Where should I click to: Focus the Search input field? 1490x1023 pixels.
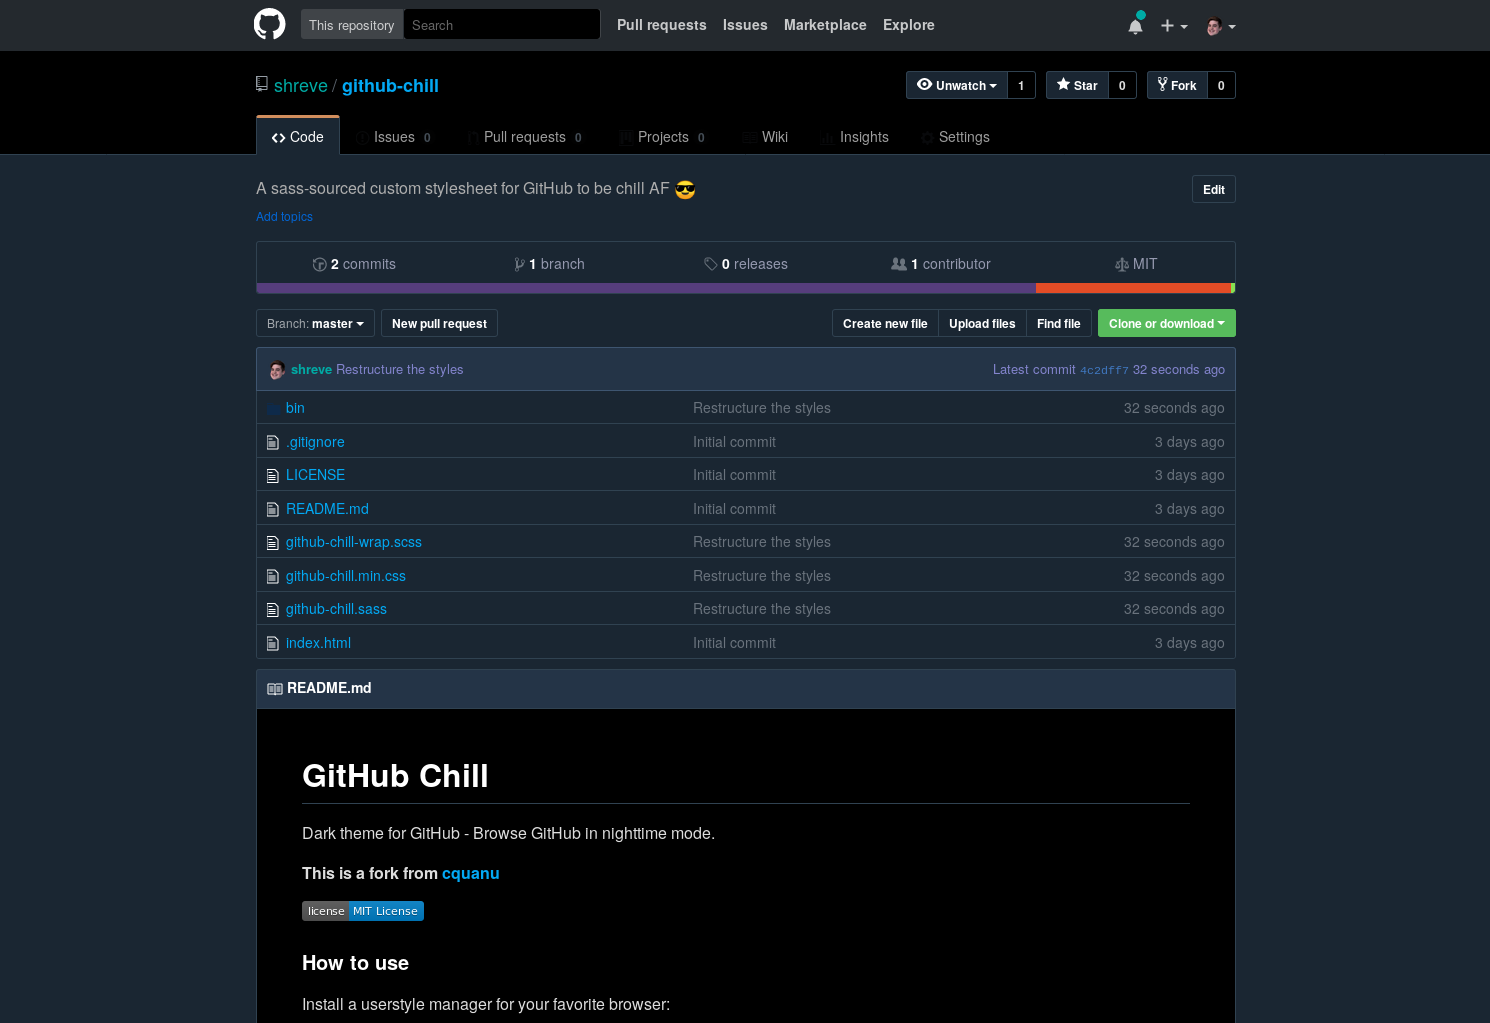(x=501, y=25)
